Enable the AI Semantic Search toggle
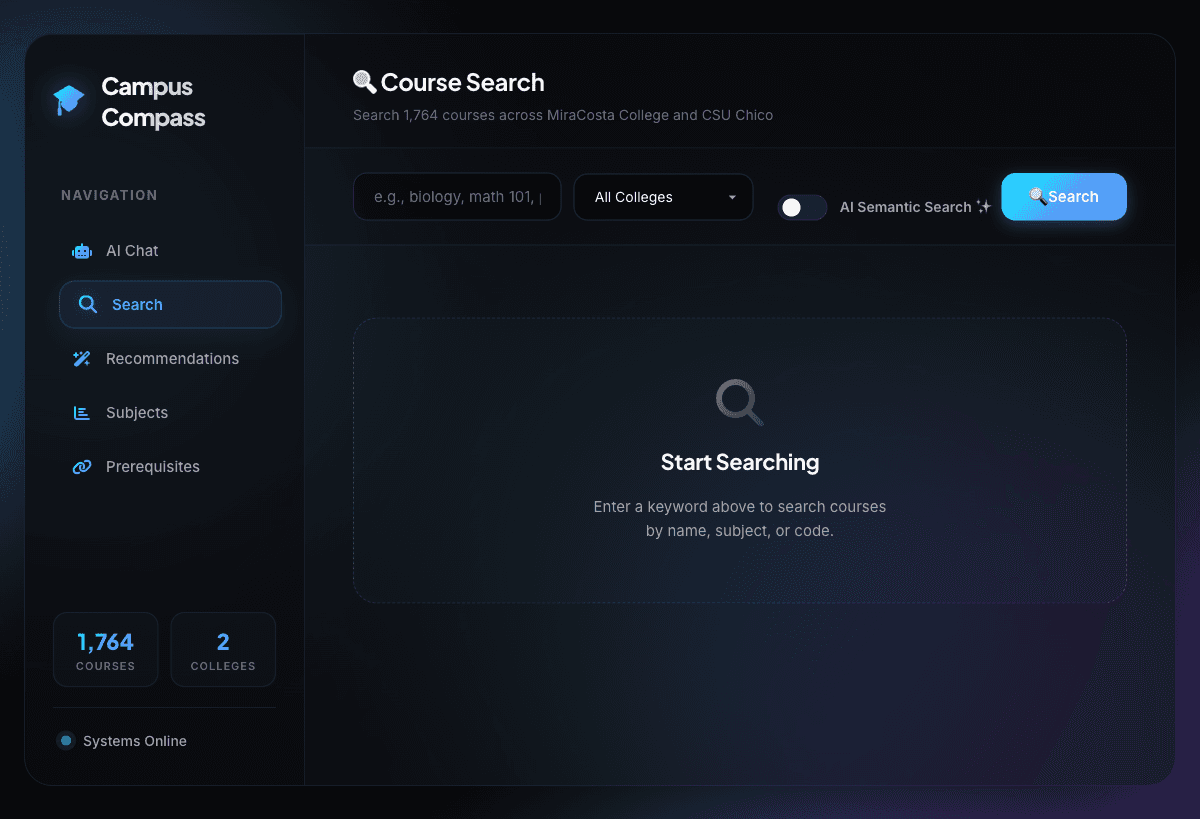The image size is (1200, 819). (x=802, y=207)
